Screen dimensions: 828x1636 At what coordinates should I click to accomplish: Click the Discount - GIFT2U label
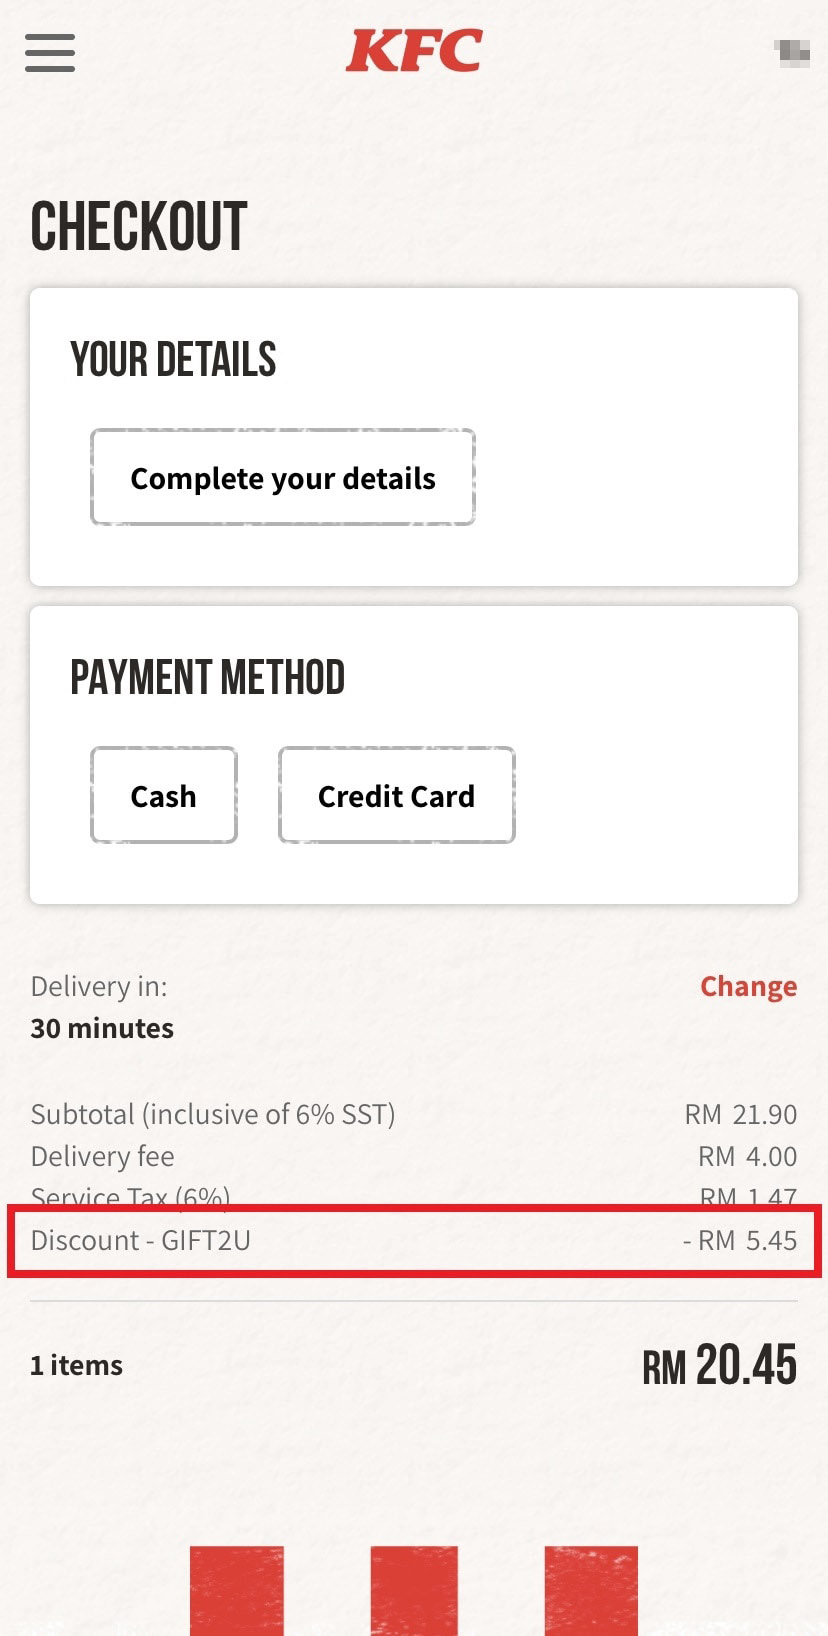tap(141, 1240)
